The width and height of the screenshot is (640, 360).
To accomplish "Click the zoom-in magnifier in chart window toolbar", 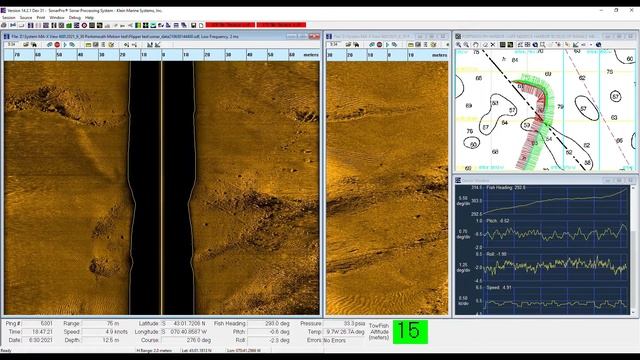I will tap(458, 44).
